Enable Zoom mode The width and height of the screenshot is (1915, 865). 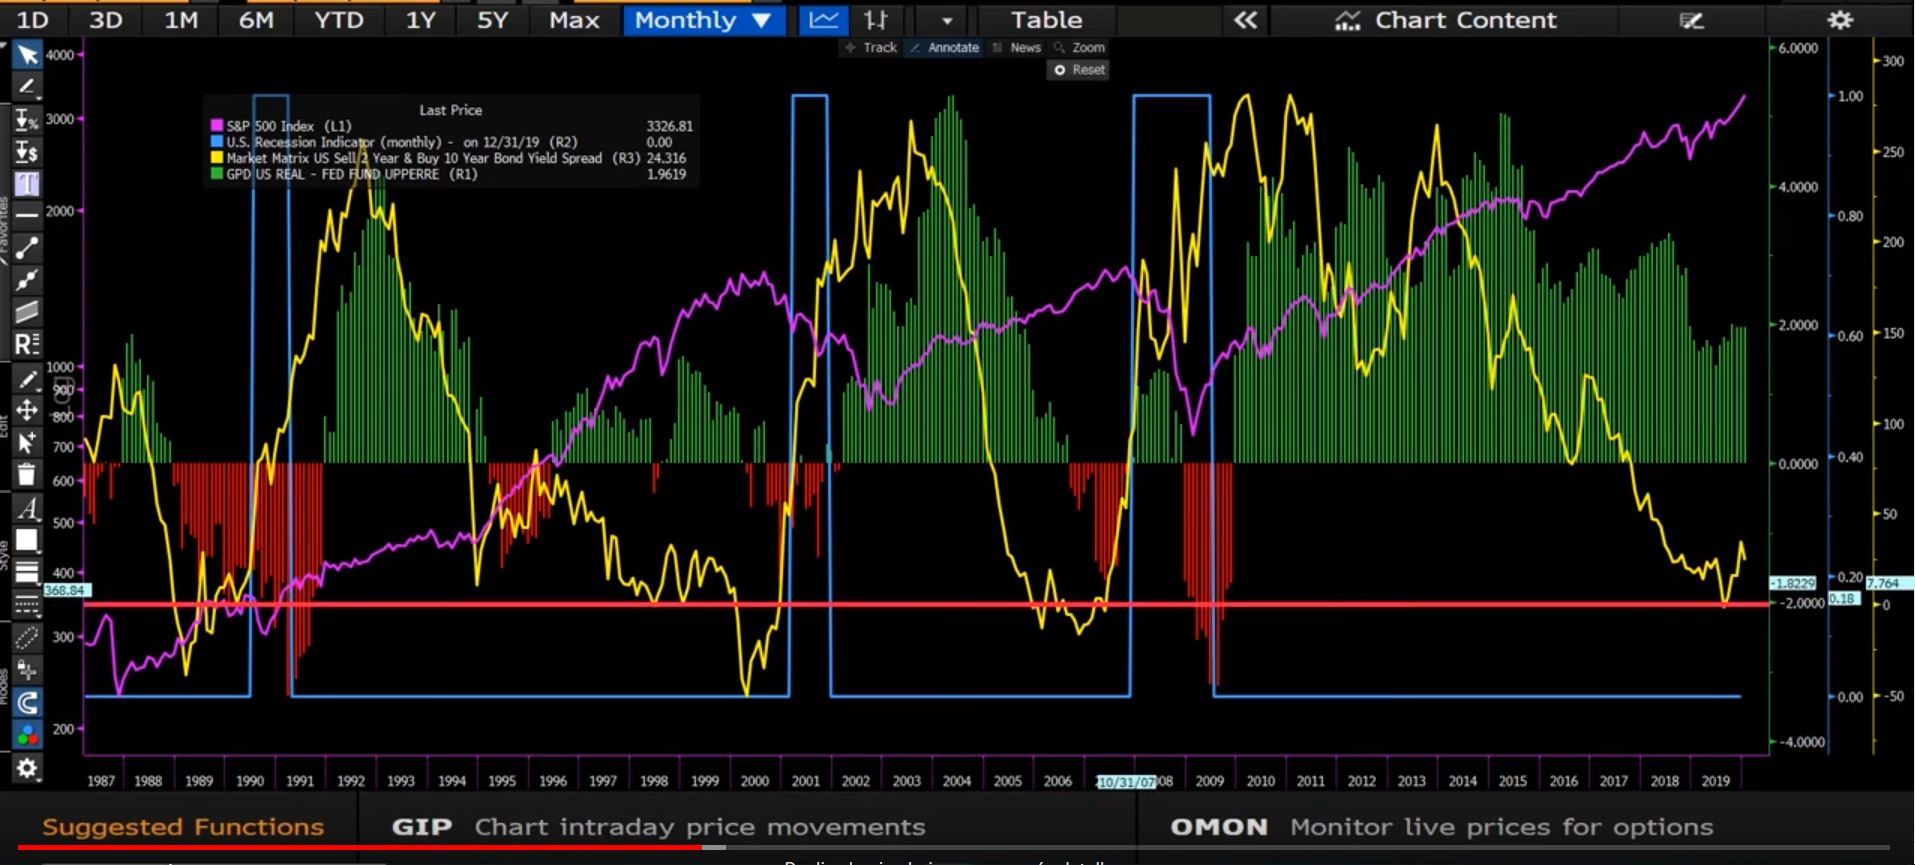pos(1079,47)
